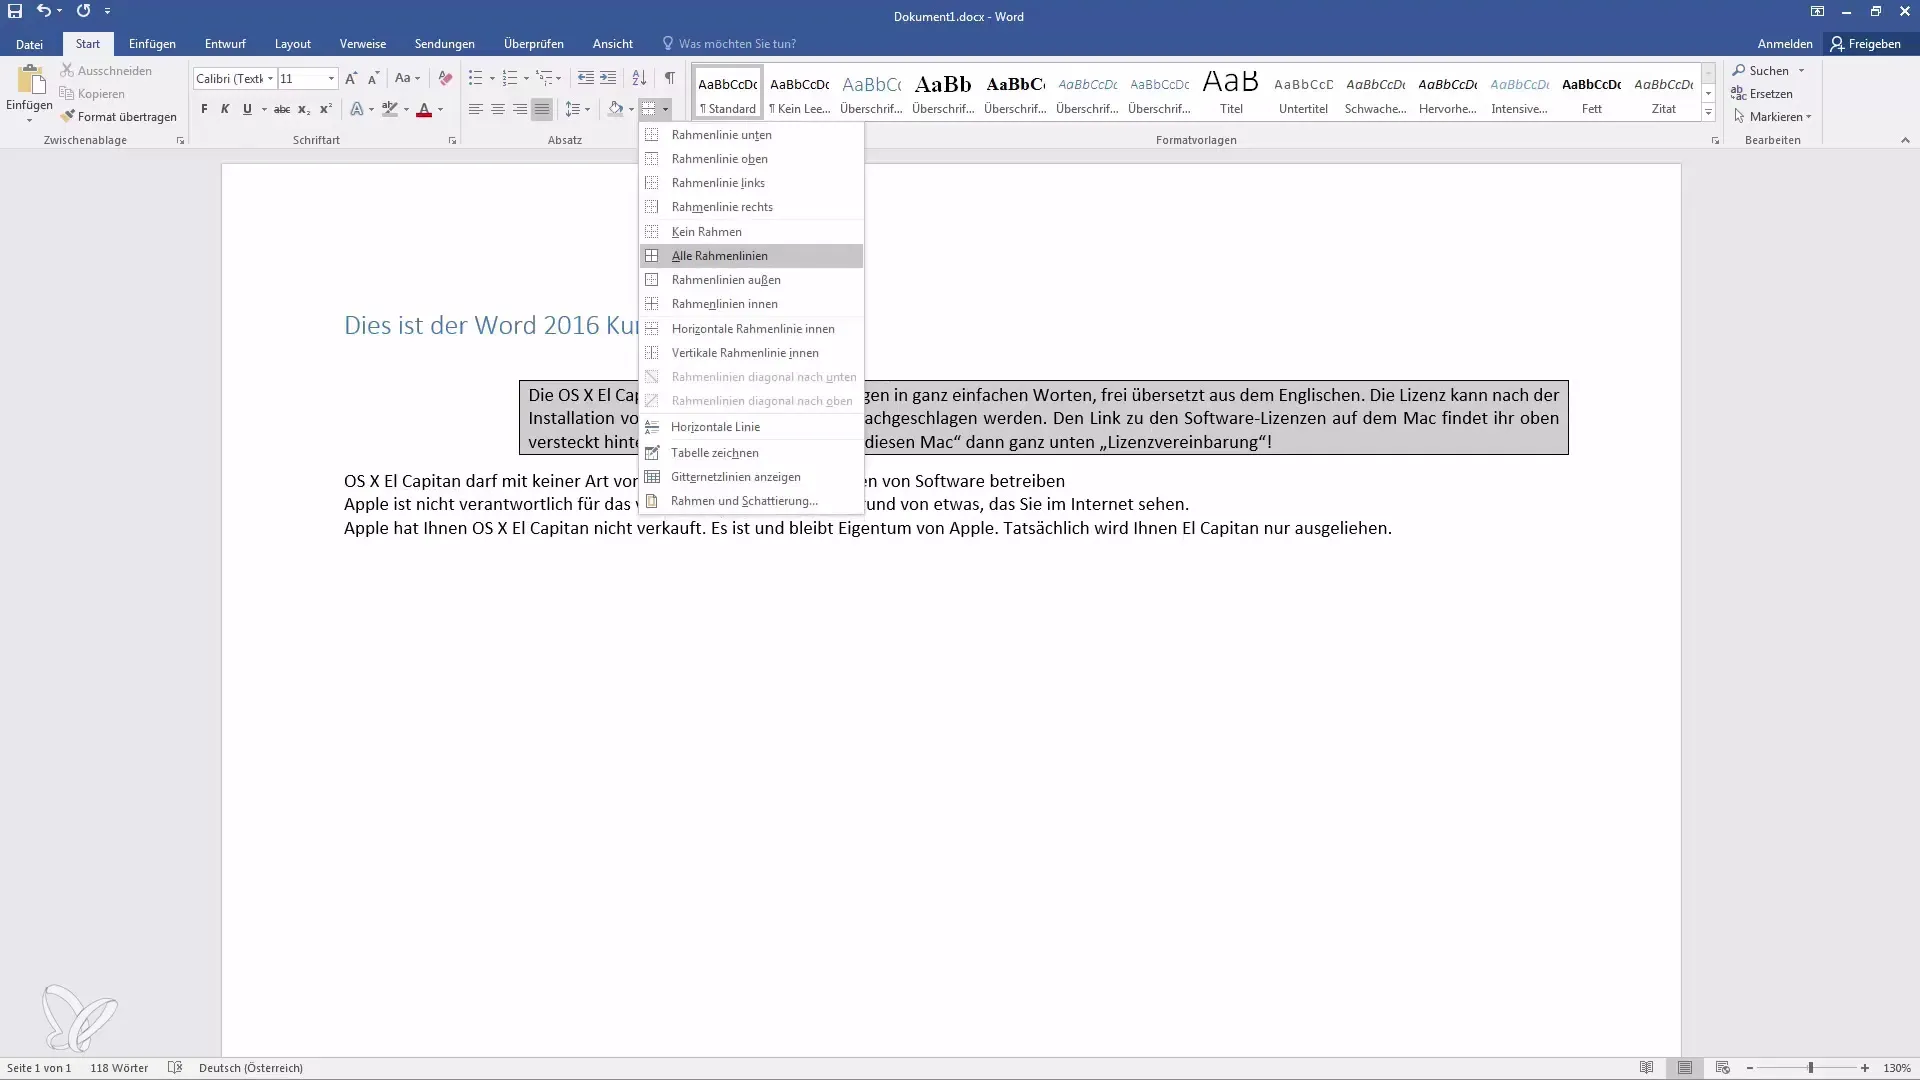Open the borders dropdown arrow

click(x=666, y=109)
